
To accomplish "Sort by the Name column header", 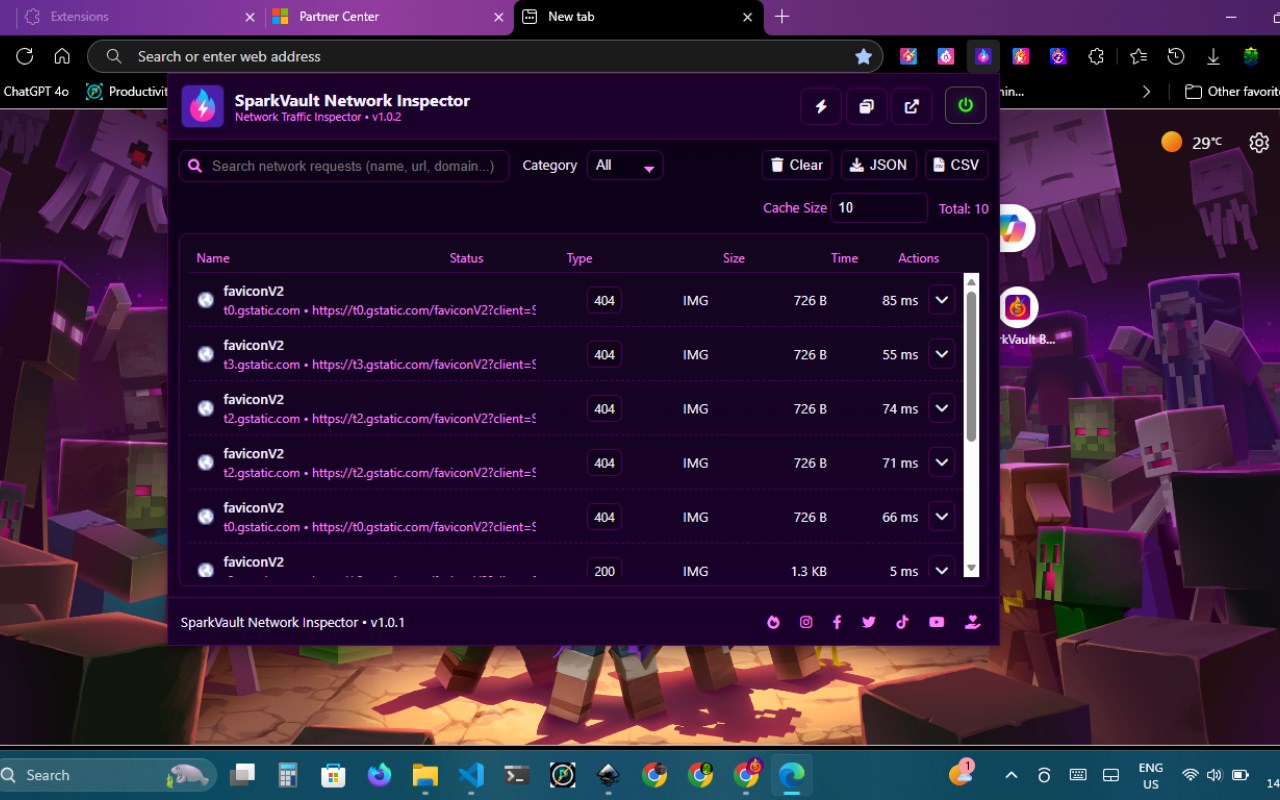I will click(x=213, y=258).
